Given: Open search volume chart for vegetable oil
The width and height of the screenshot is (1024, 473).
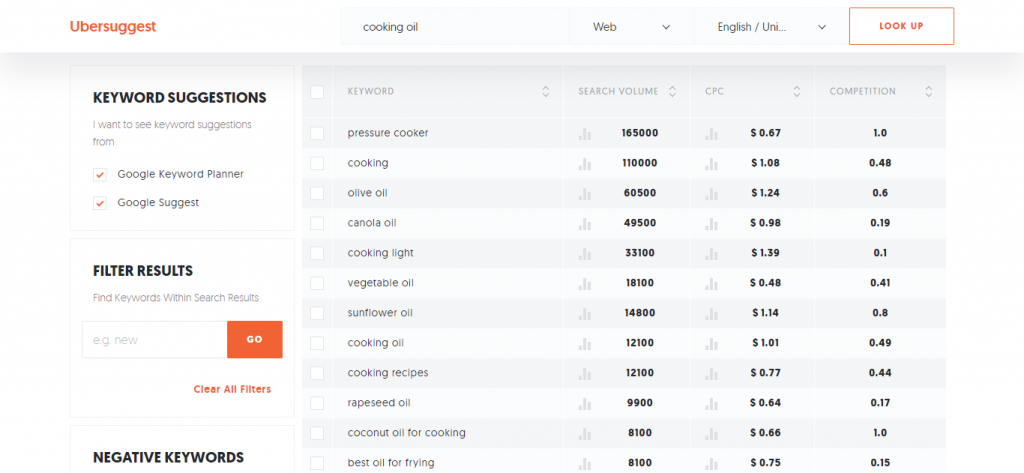Looking at the screenshot, I should click(x=584, y=284).
